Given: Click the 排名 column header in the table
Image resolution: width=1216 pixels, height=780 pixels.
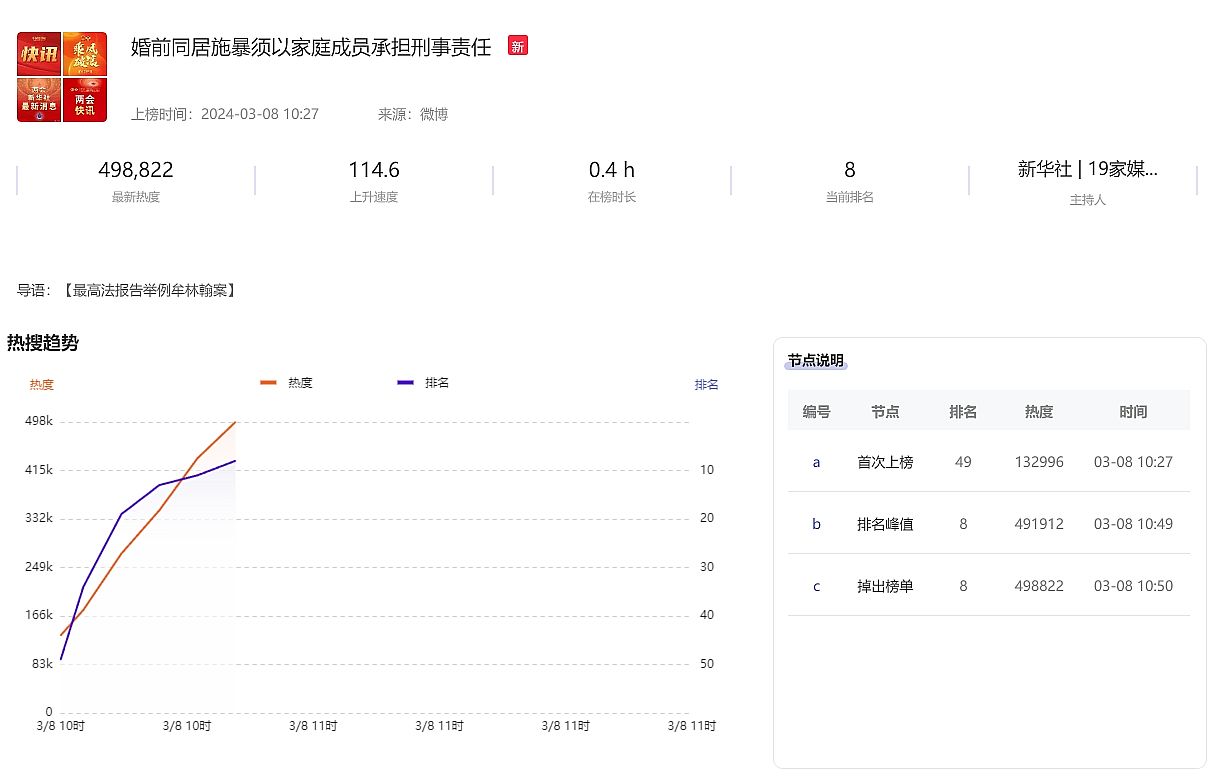Looking at the screenshot, I should point(963,411).
